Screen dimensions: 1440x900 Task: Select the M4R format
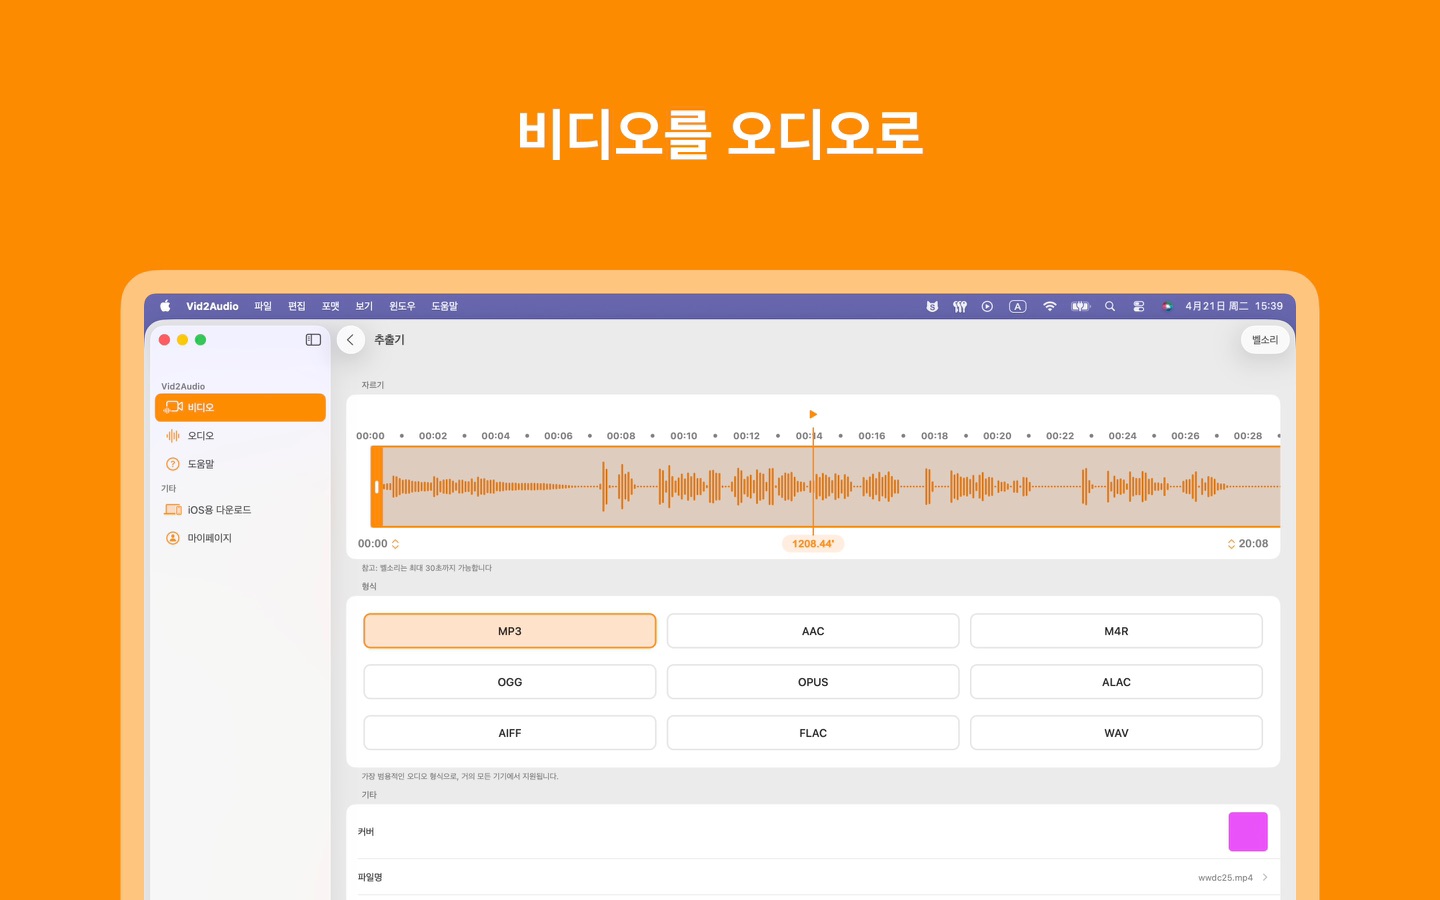(x=1116, y=631)
